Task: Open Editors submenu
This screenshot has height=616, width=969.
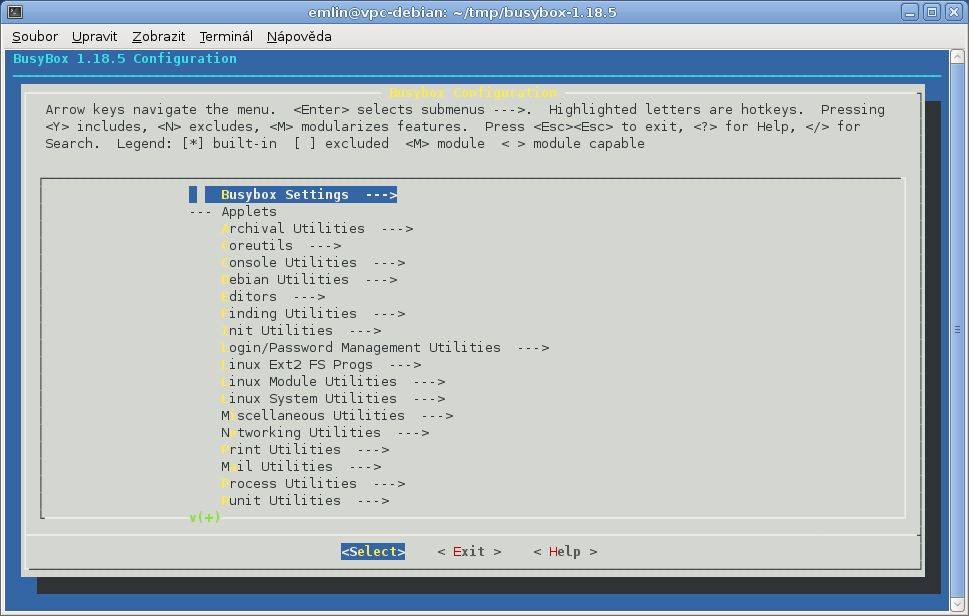Action: [273, 297]
